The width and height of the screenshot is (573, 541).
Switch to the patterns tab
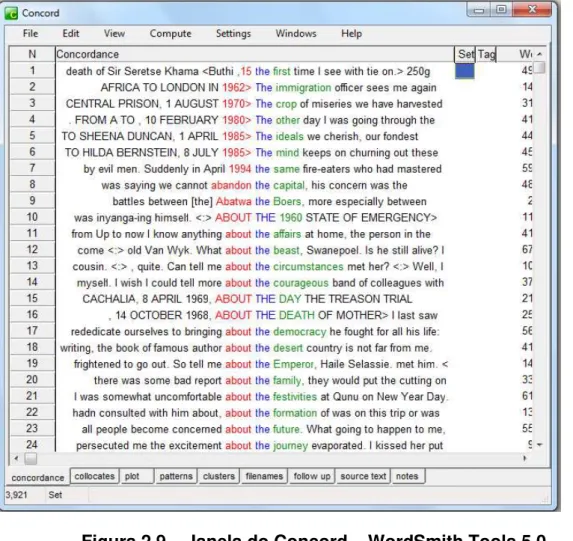click(176, 476)
